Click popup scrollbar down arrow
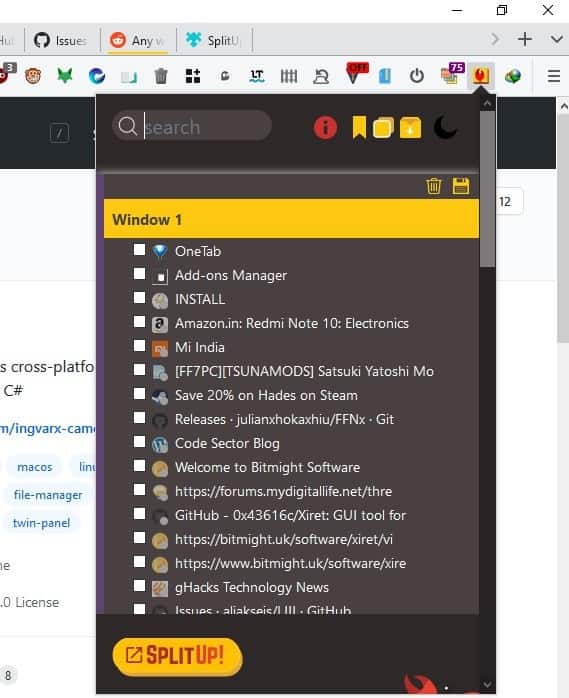The height and width of the screenshot is (698, 569). (488, 684)
